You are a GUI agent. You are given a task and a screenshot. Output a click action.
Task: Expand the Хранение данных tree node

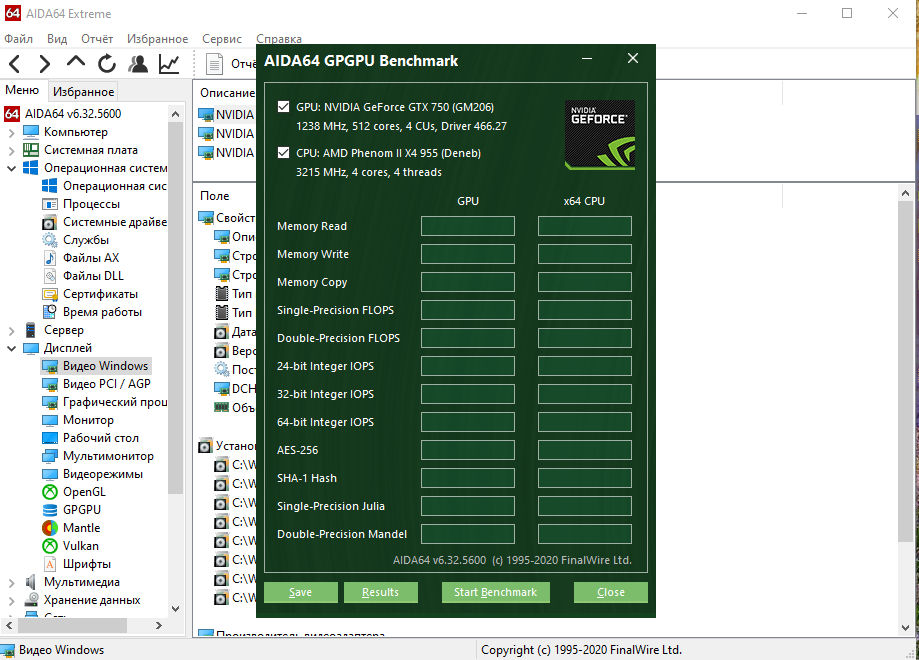[x=12, y=601]
